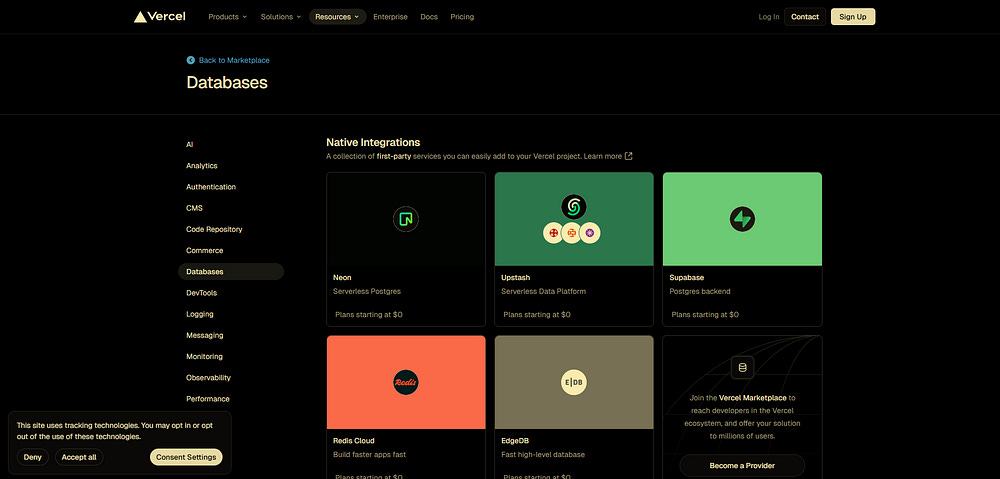Select the Code Repository category
This screenshot has width=1000, height=479.
coord(214,229)
